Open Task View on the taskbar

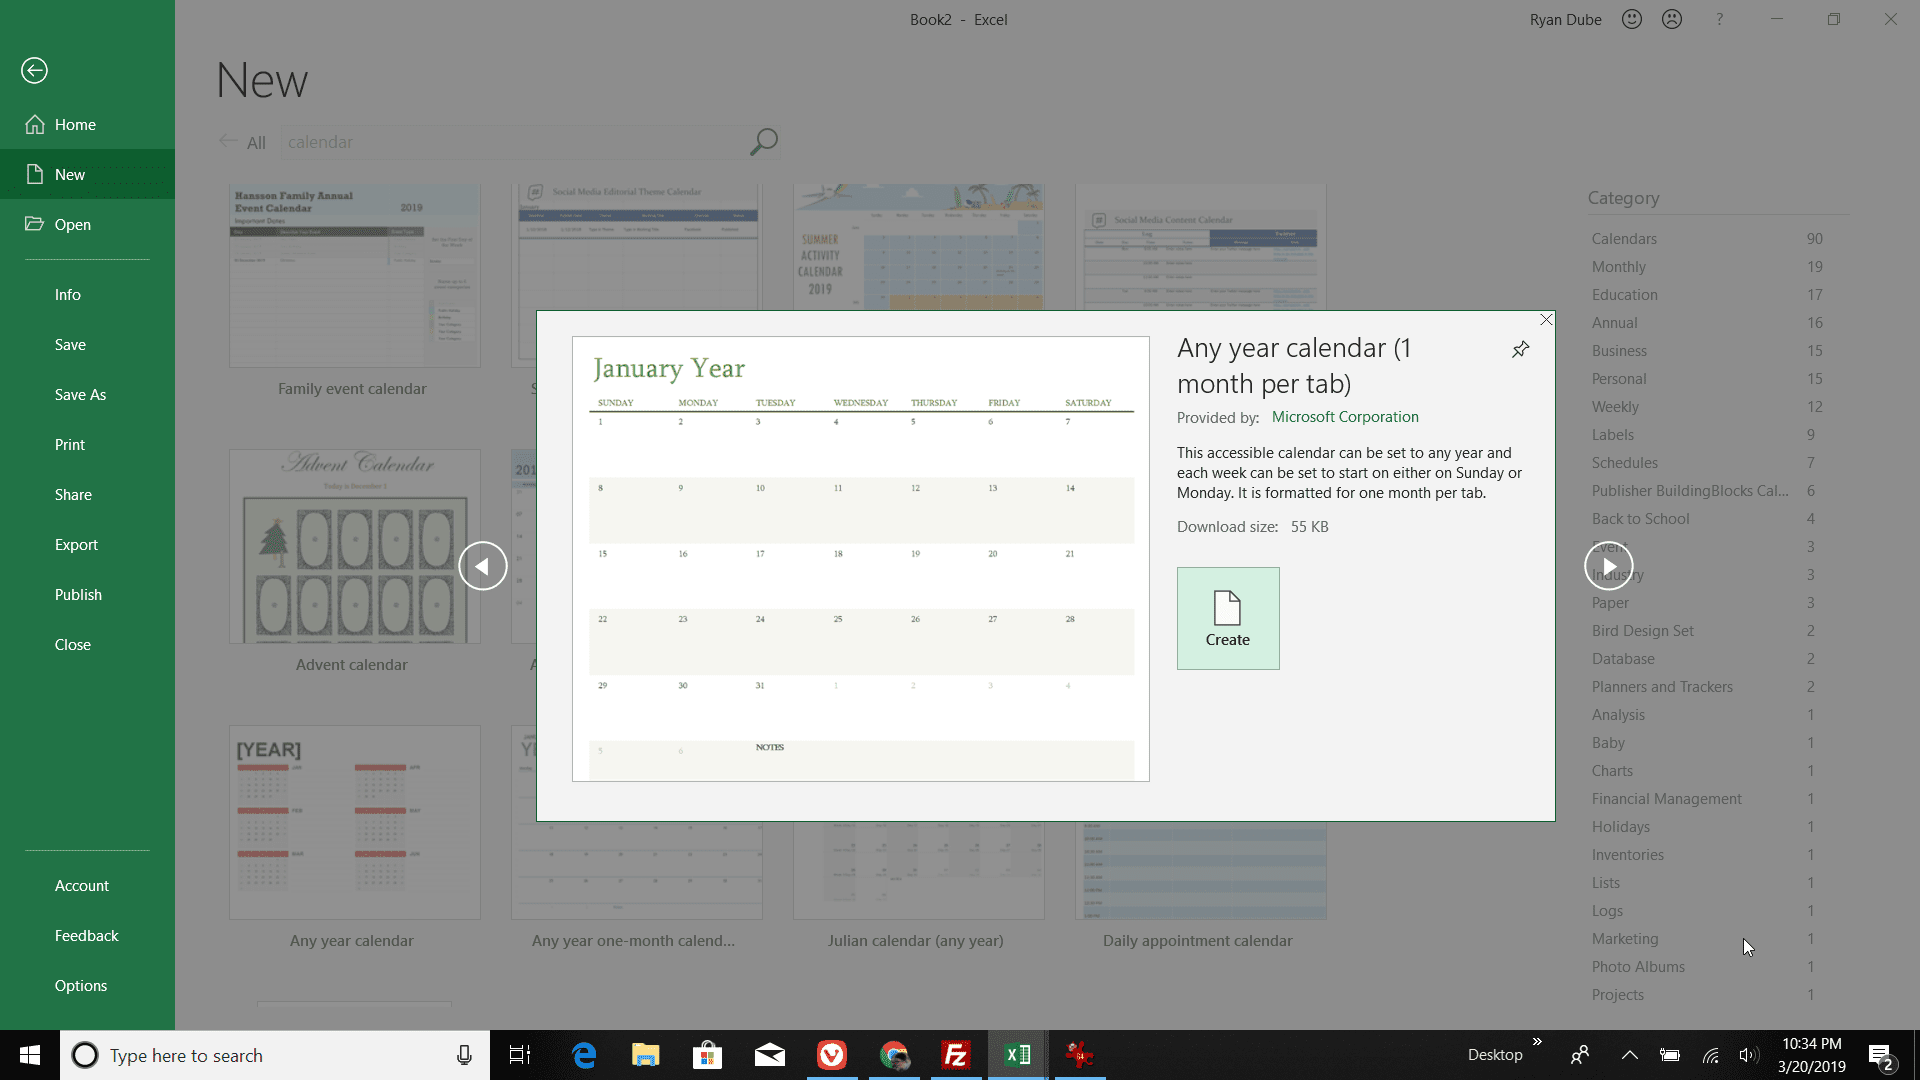(520, 1055)
